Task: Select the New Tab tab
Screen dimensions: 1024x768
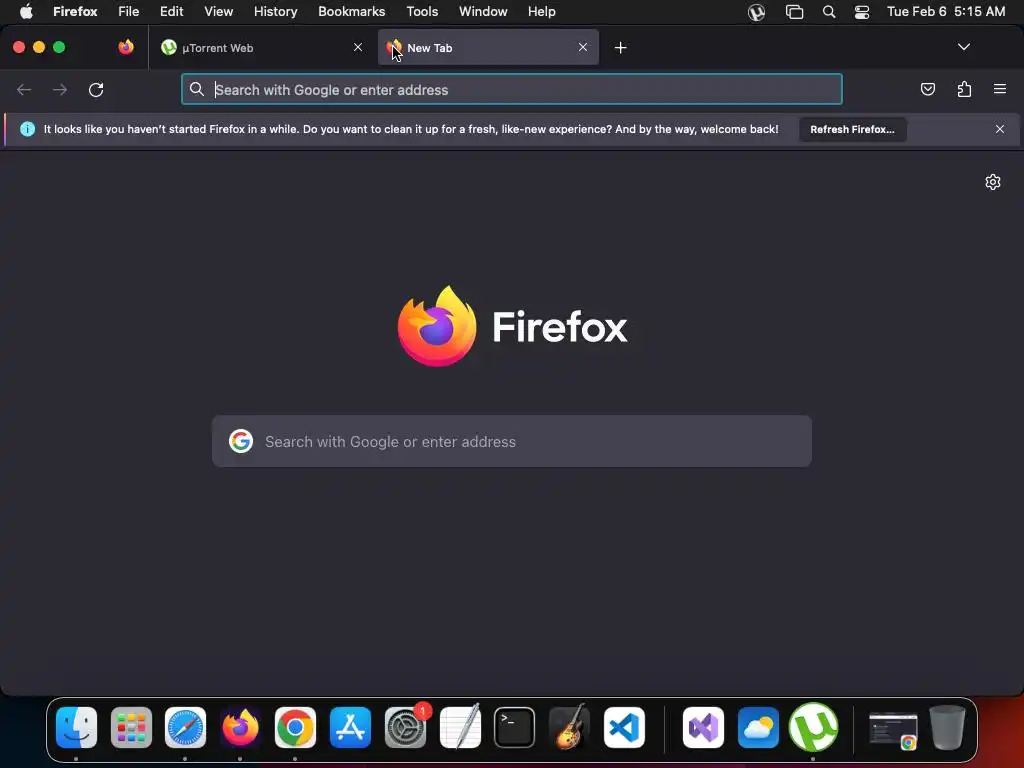Action: point(488,48)
